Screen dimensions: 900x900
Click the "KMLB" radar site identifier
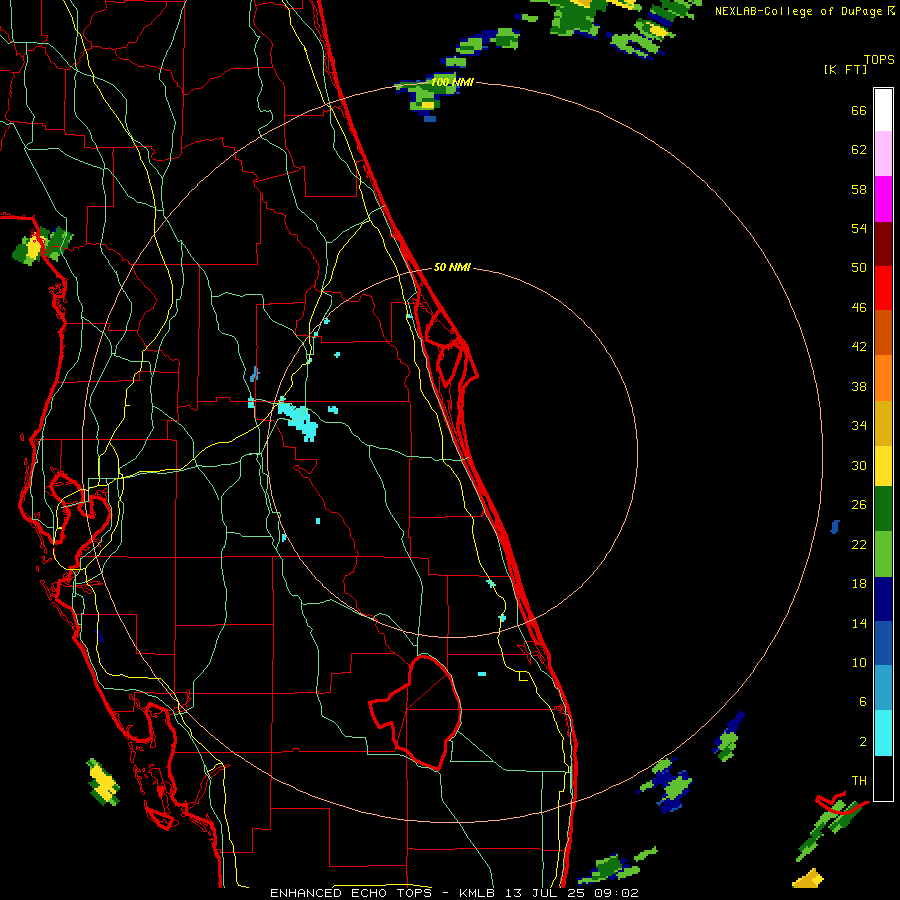coord(479,893)
